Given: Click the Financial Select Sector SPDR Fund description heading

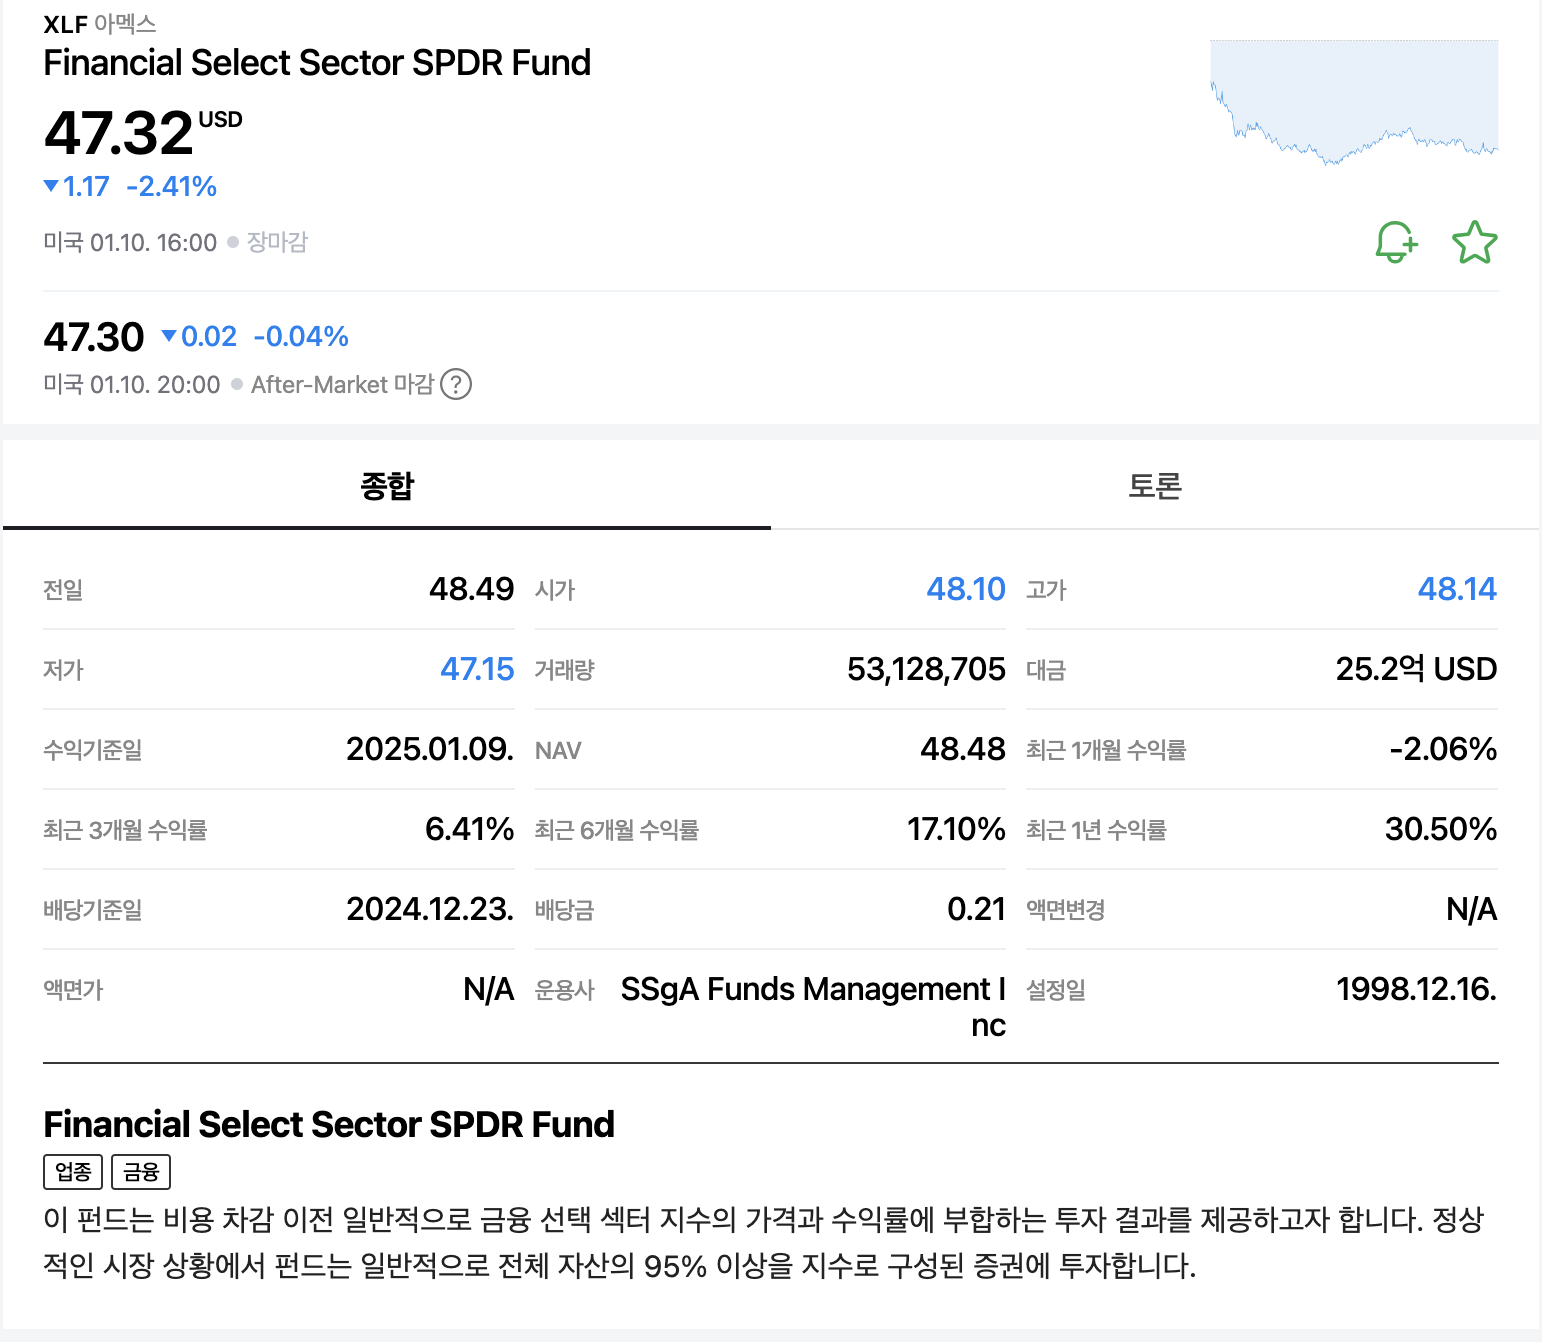Looking at the screenshot, I should pyautogui.click(x=329, y=1125).
